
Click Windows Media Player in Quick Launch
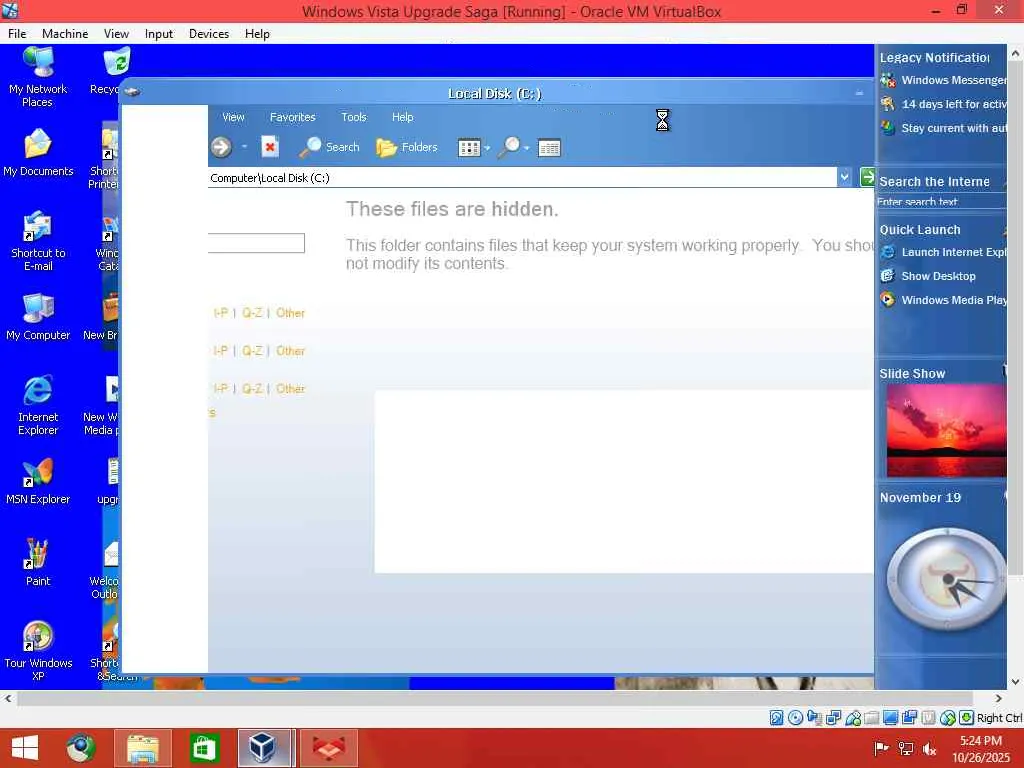(944, 300)
